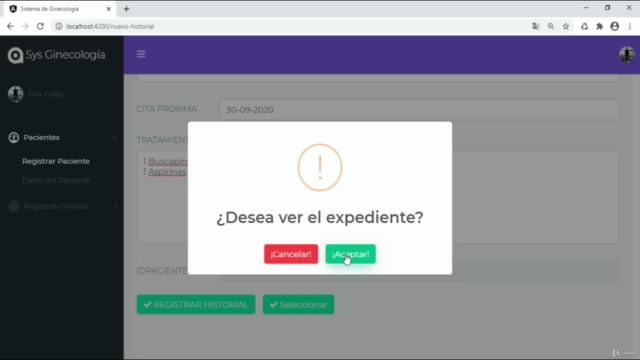The image size is (640, 360).
Task: Click the Sys Ginecología logo
Action: coord(16,55)
